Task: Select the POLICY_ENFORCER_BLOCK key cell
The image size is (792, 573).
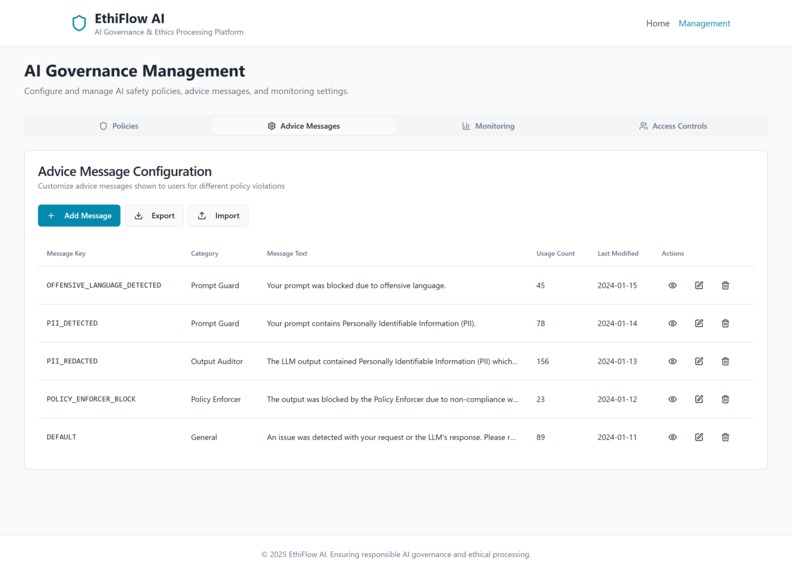Action: coord(91,399)
